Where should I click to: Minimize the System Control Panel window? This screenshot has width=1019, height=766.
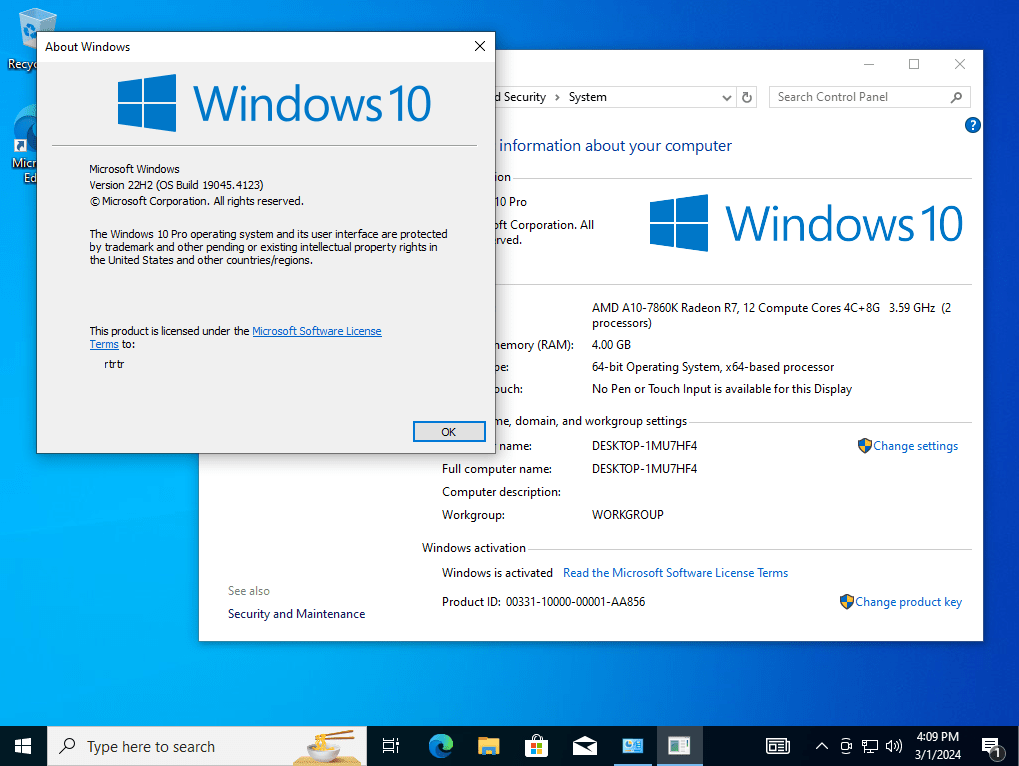(868, 64)
